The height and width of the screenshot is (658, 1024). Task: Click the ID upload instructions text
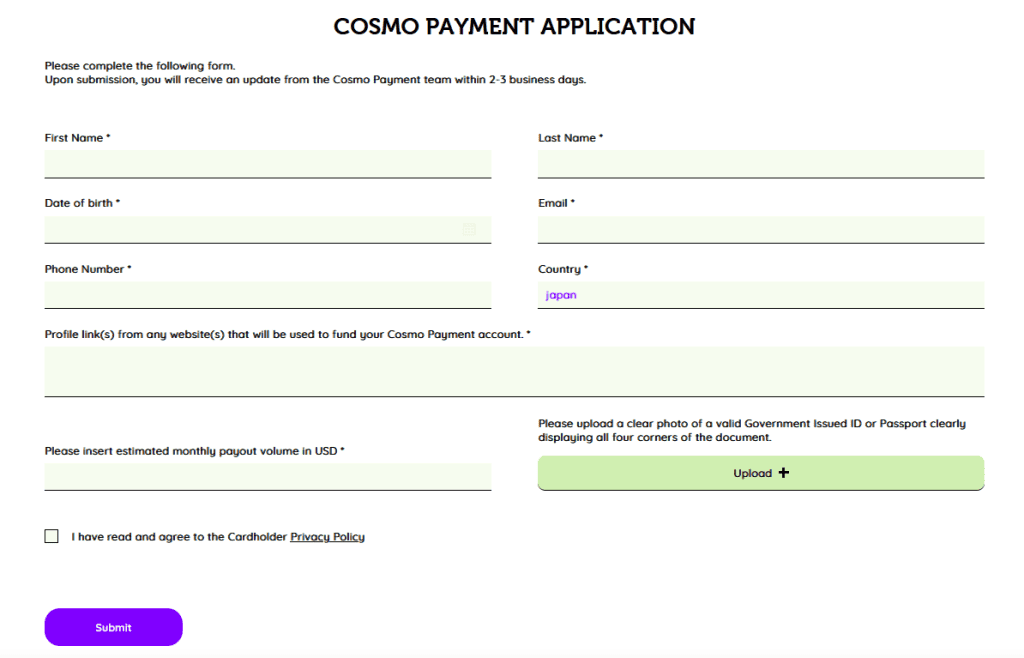click(x=752, y=430)
